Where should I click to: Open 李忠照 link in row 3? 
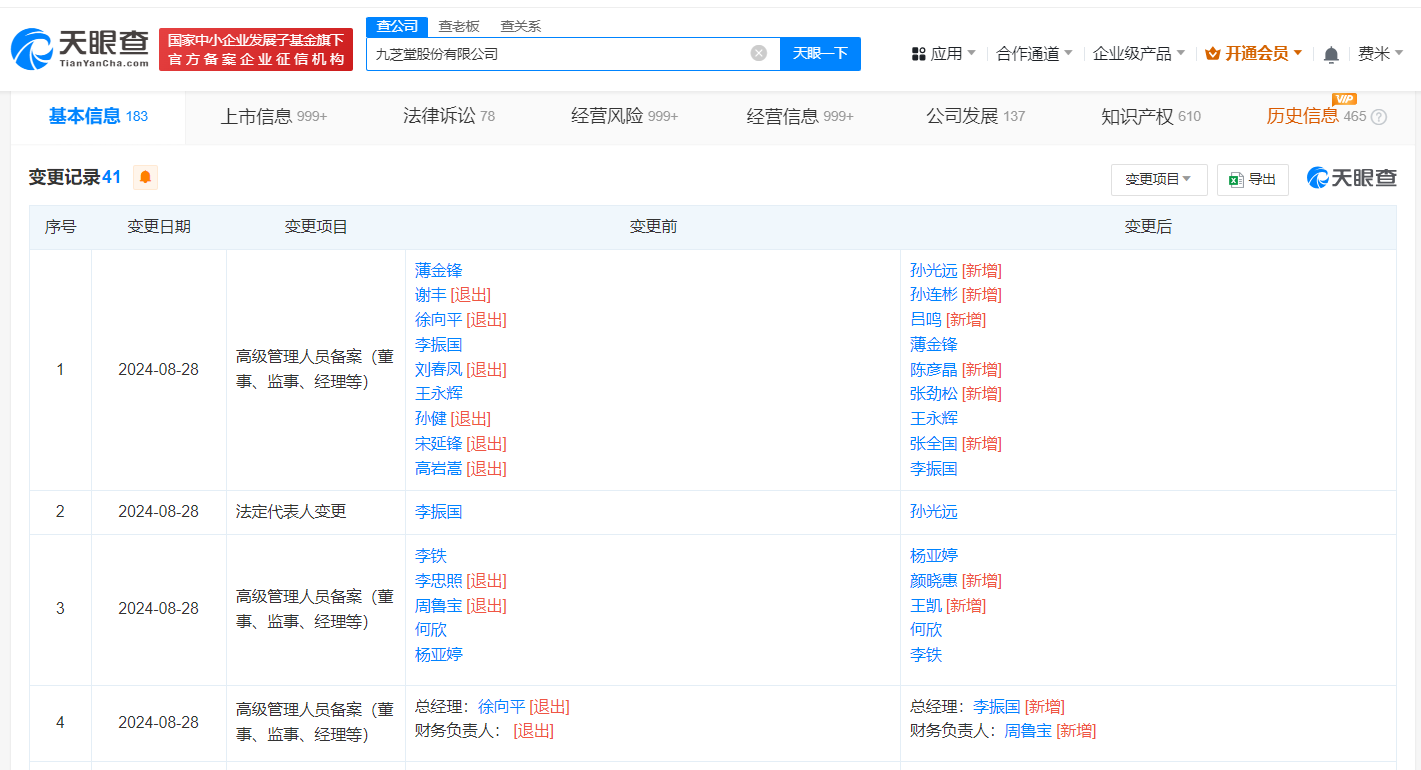pyautogui.click(x=439, y=581)
